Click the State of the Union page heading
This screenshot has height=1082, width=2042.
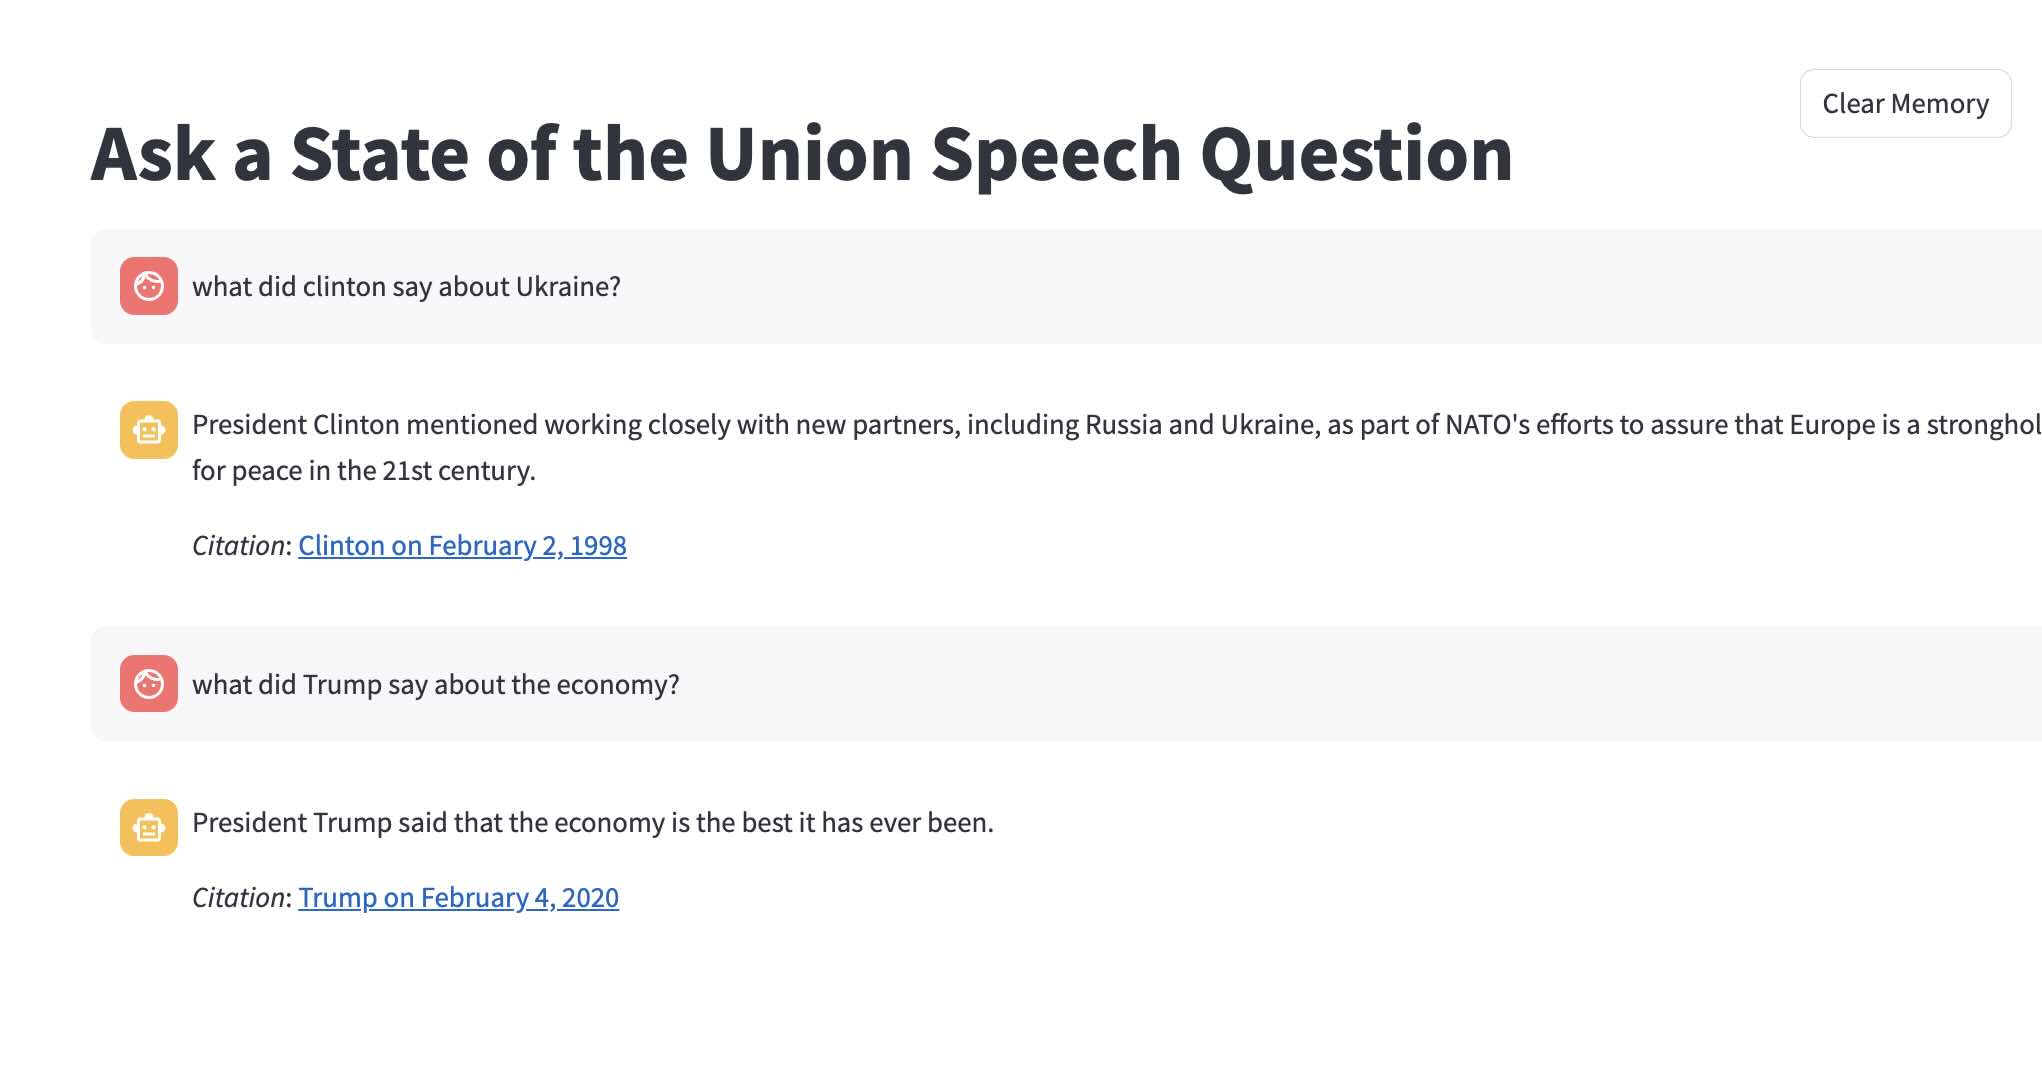(x=801, y=154)
